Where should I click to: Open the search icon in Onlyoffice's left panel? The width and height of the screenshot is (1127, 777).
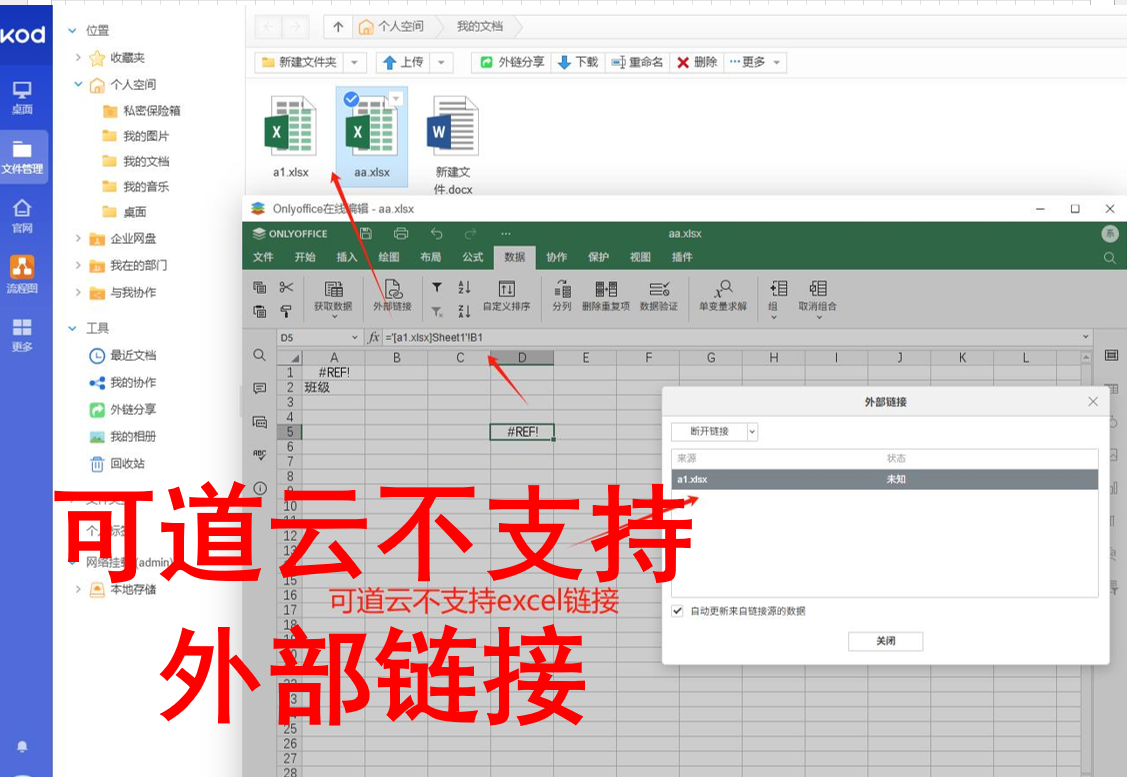[x=259, y=355]
